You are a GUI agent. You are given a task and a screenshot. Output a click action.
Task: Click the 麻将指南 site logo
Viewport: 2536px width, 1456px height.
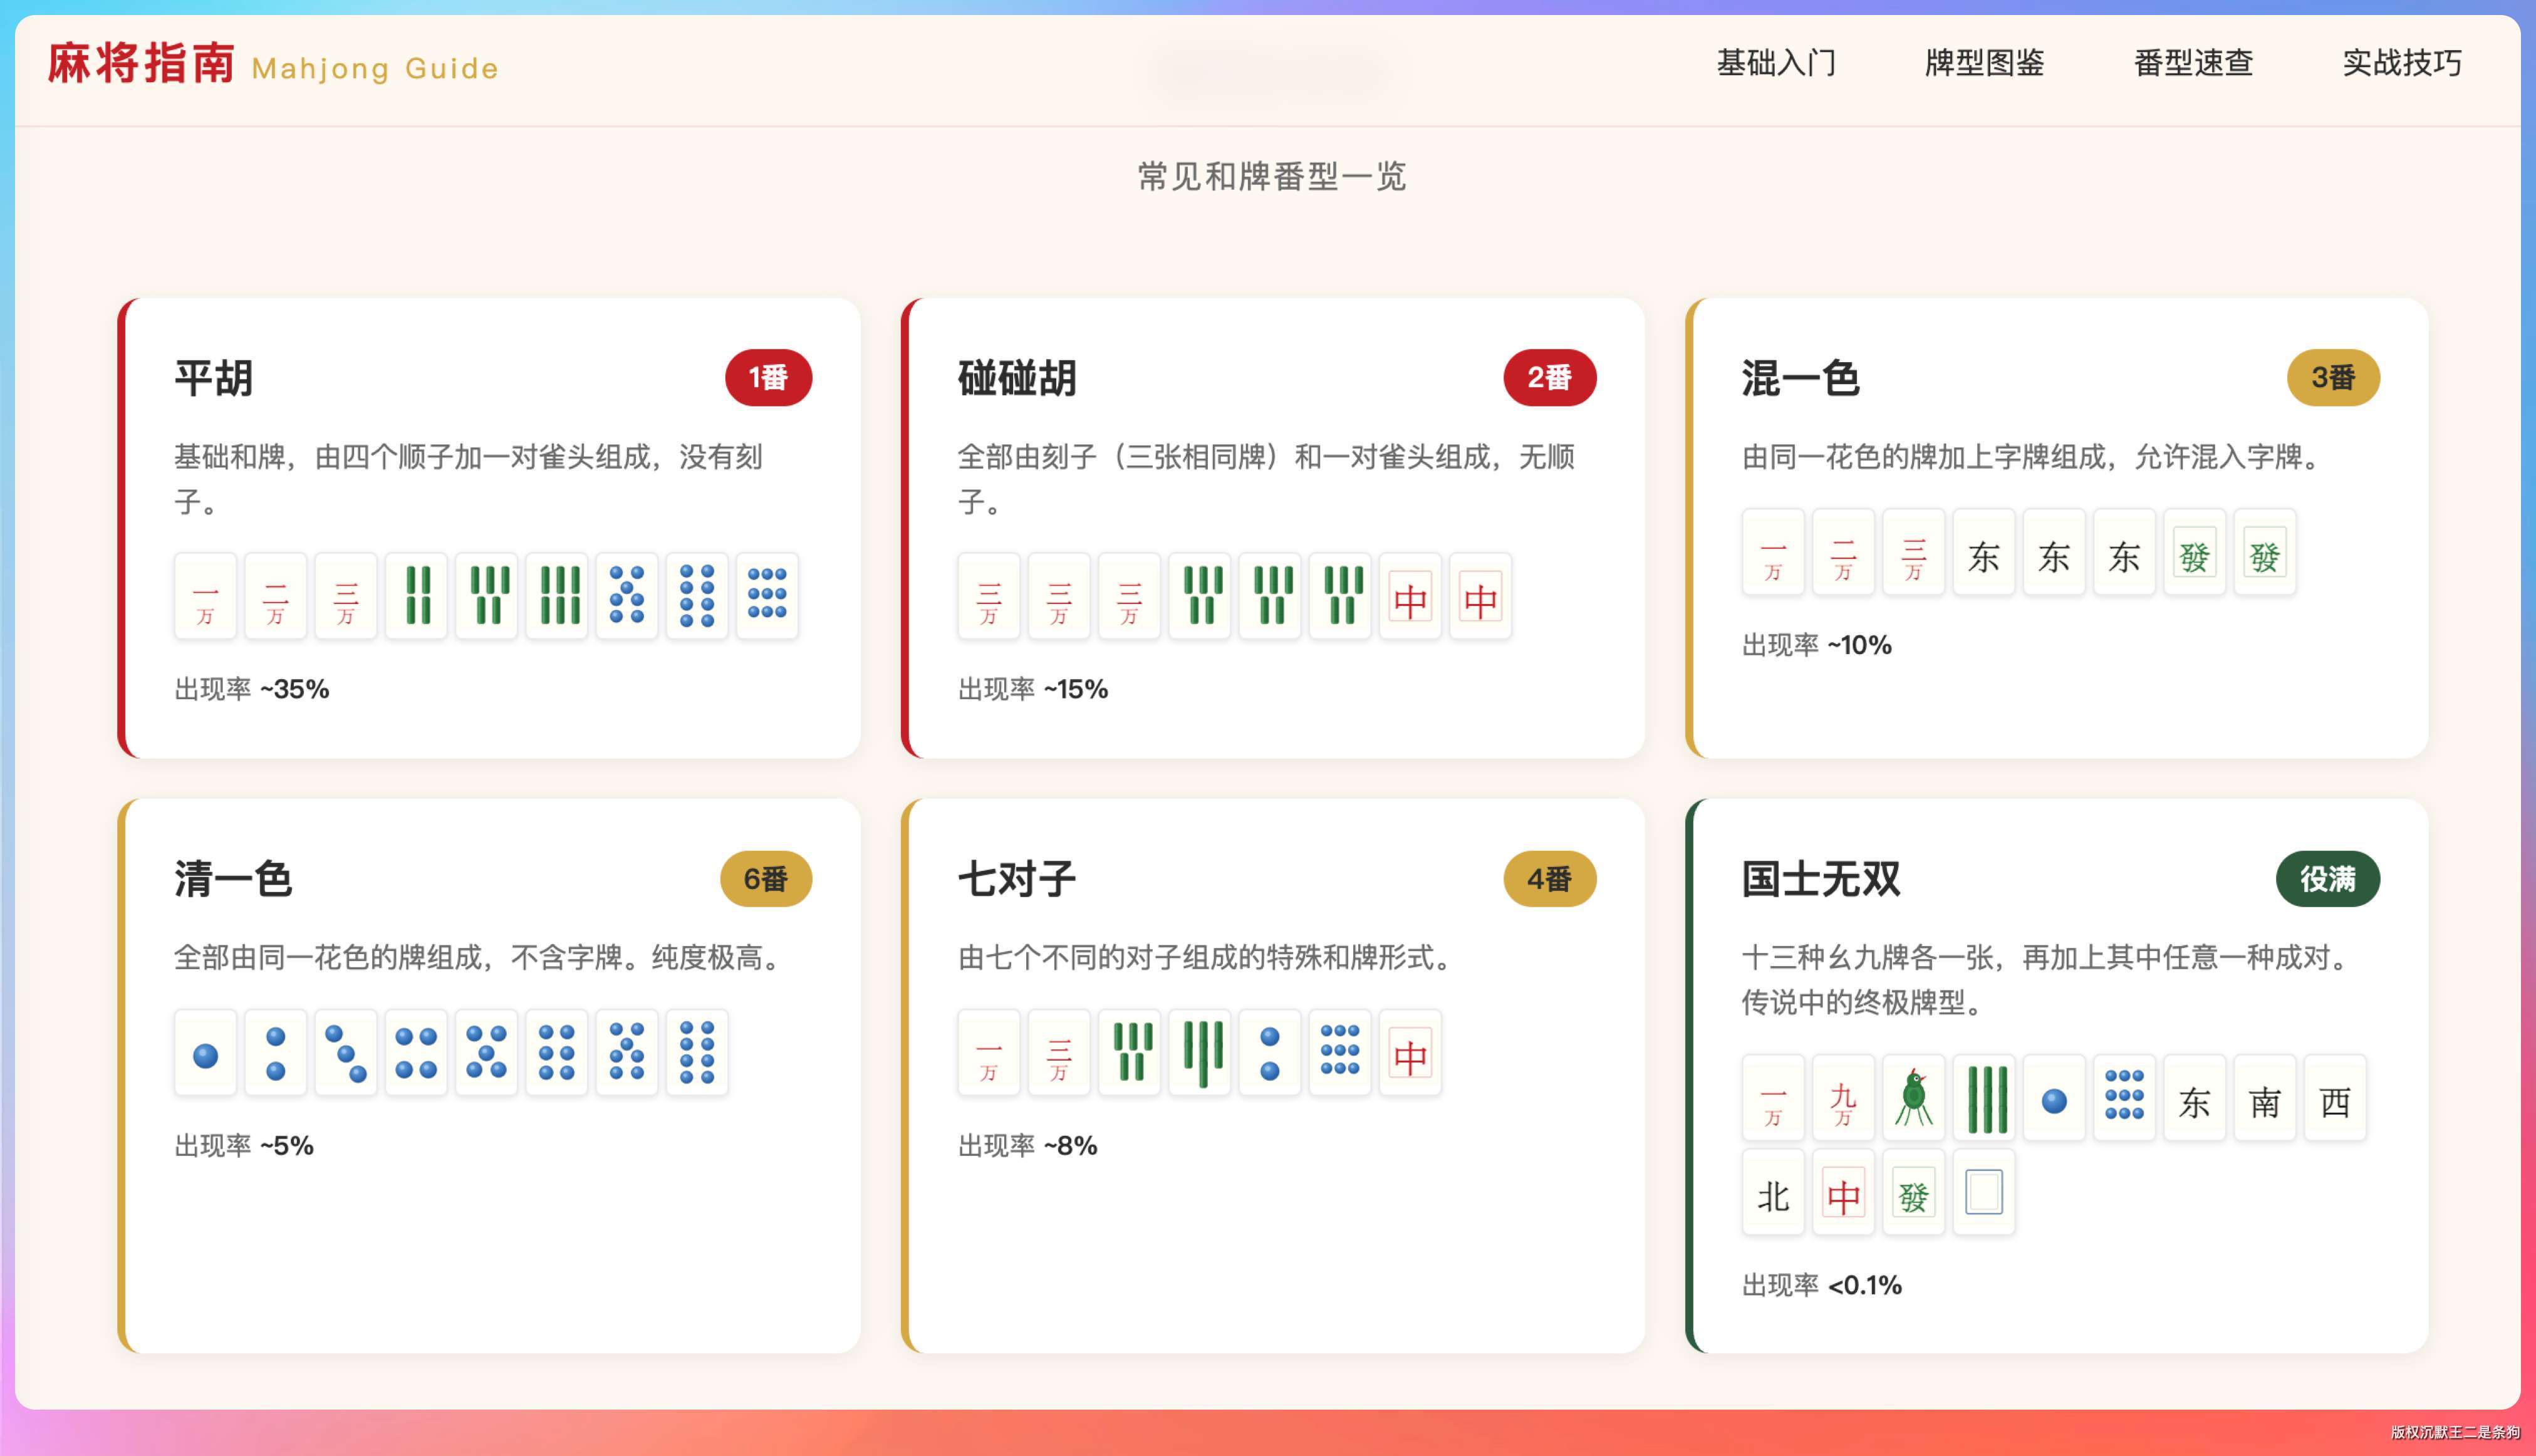(141, 63)
